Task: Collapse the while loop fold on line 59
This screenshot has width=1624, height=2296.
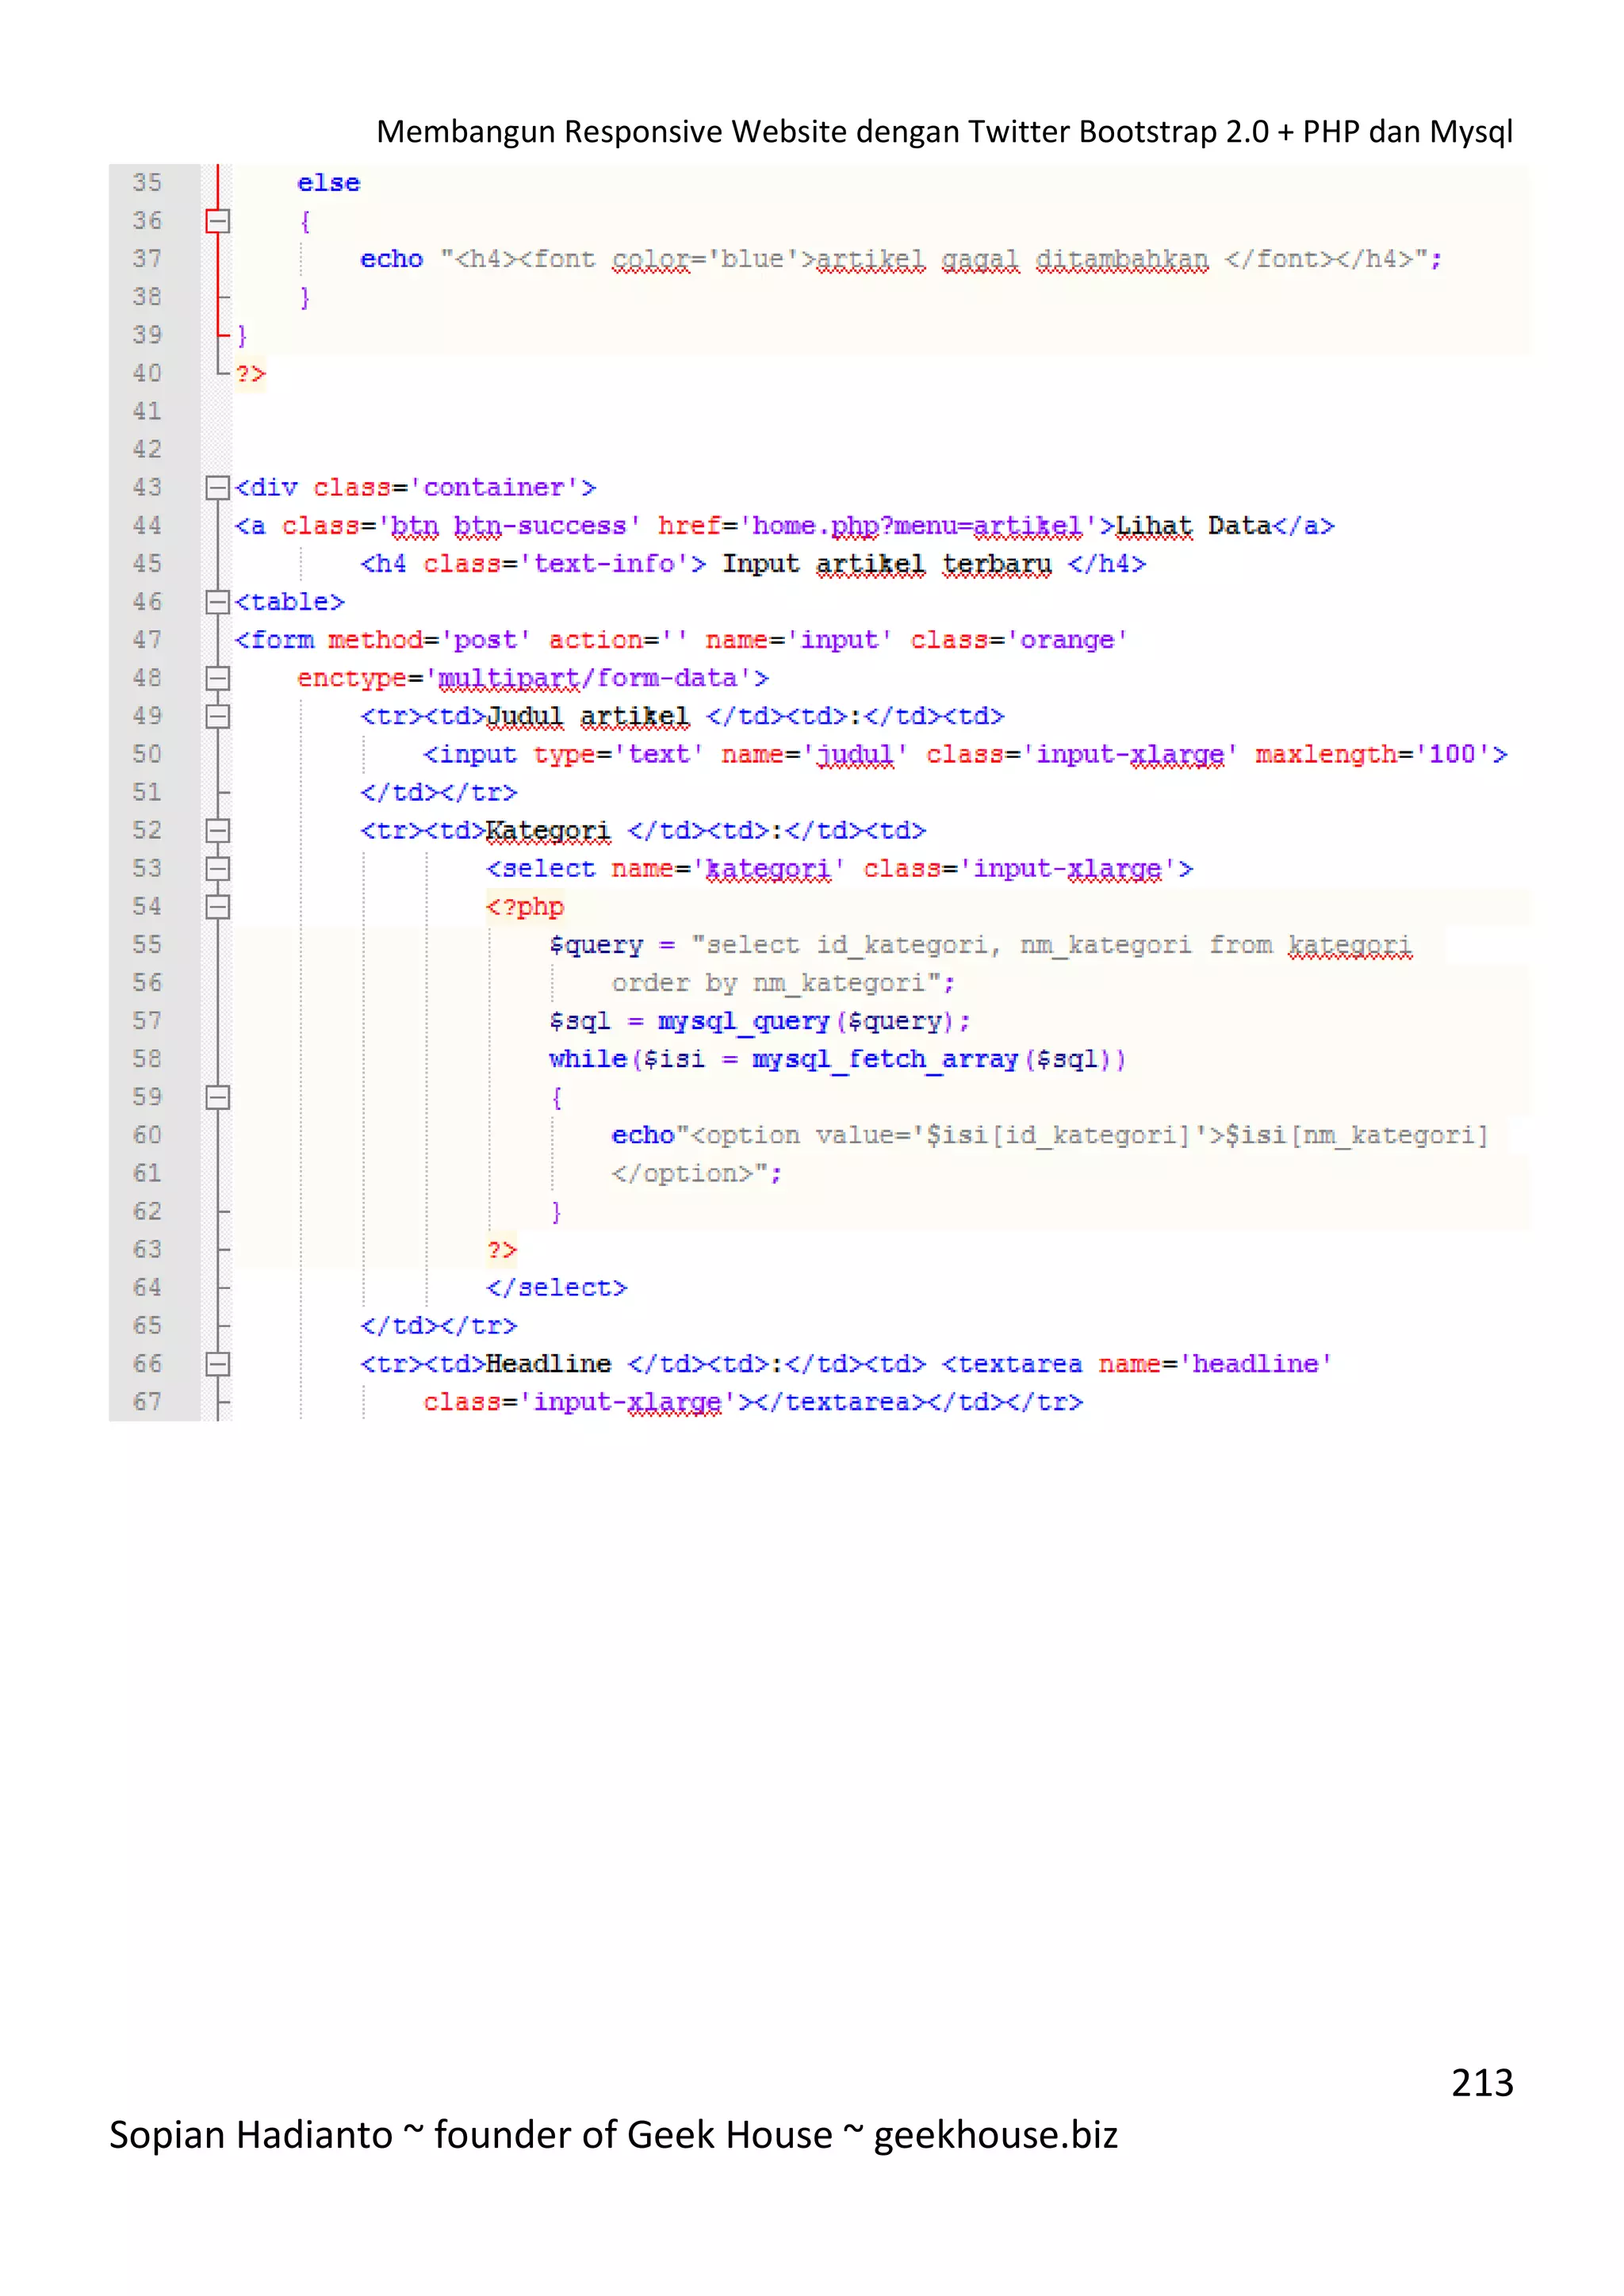Action: (217, 1098)
